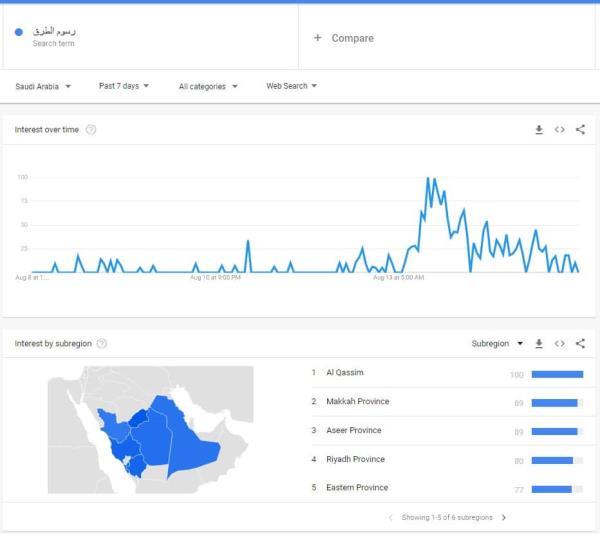Select Al Qassim in subregion list
This screenshot has height=534, width=600.
pyautogui.click(x=344, y=373)
